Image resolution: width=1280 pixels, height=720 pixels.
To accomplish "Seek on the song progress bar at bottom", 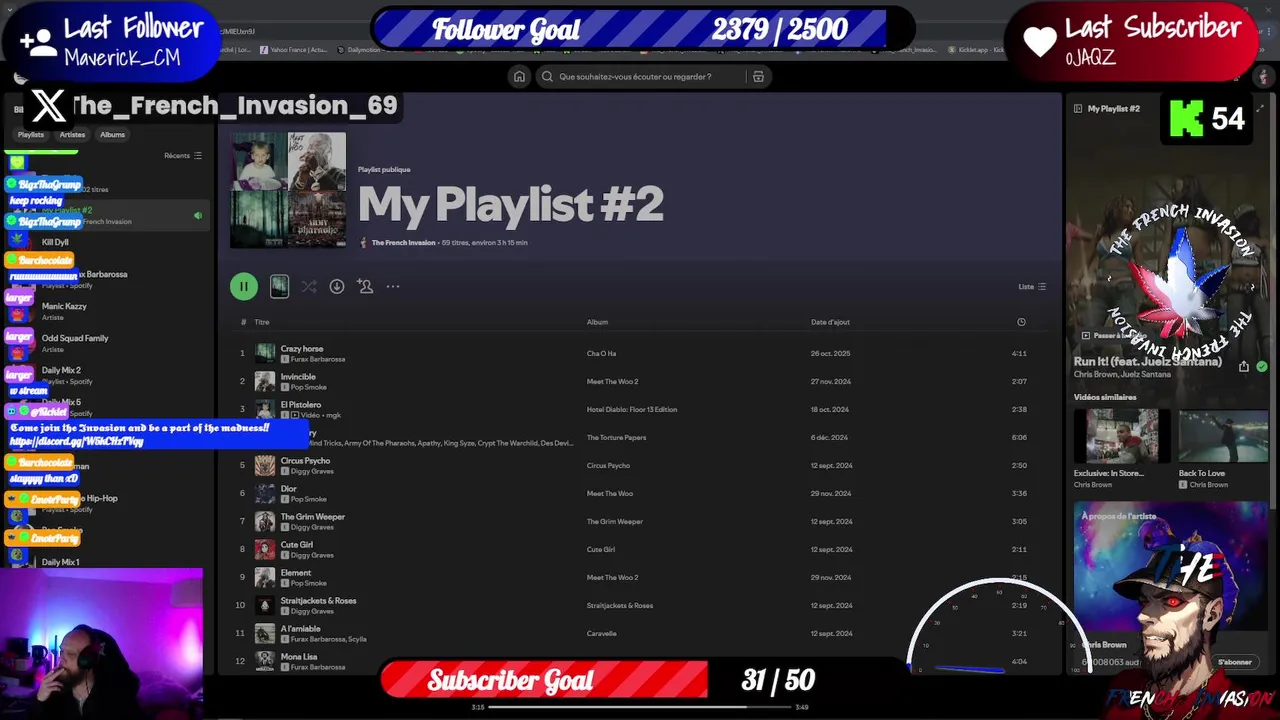I will click(x=640, y=707).
